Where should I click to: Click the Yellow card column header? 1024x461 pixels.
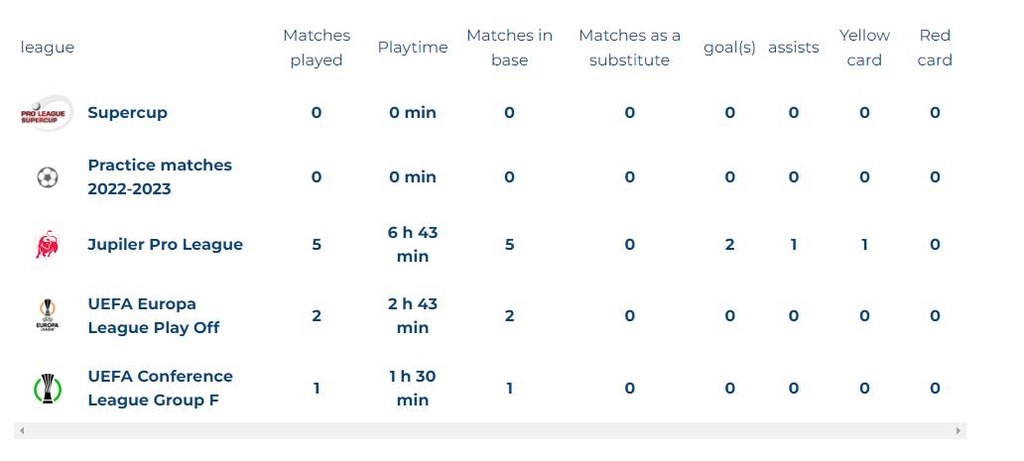[x=864, y=48]
